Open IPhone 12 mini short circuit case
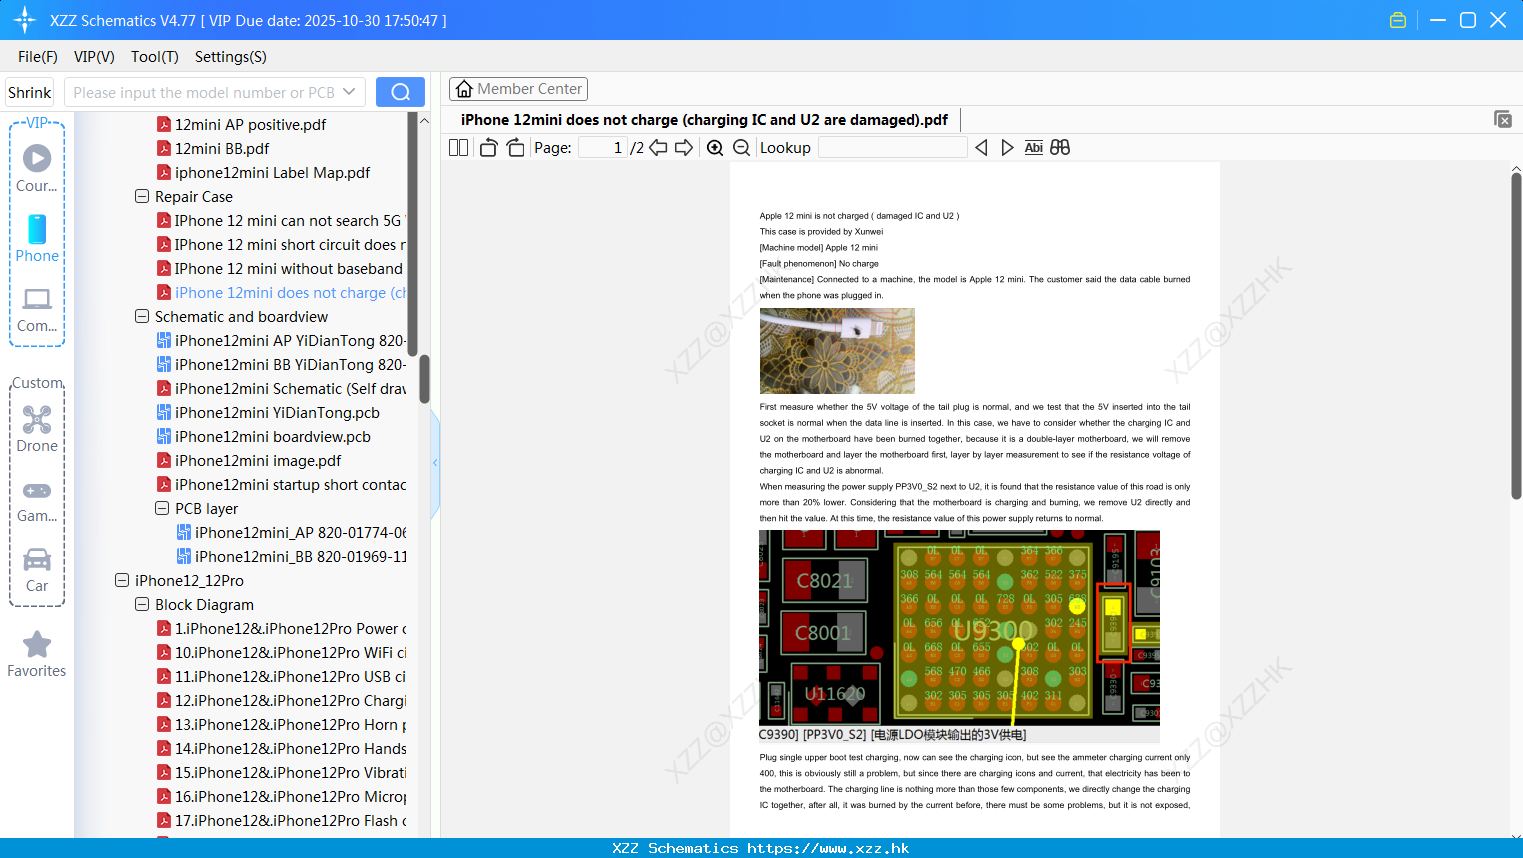1523x858 pixels. [281, 245]
